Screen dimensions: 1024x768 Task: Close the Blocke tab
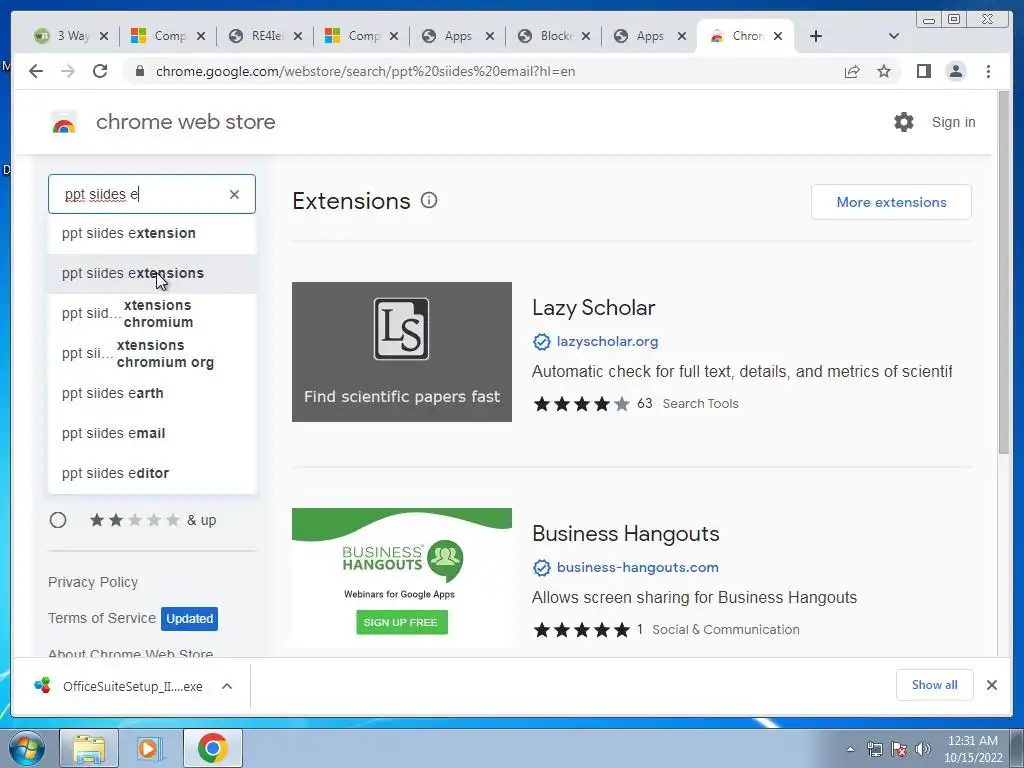pos(586,37)
